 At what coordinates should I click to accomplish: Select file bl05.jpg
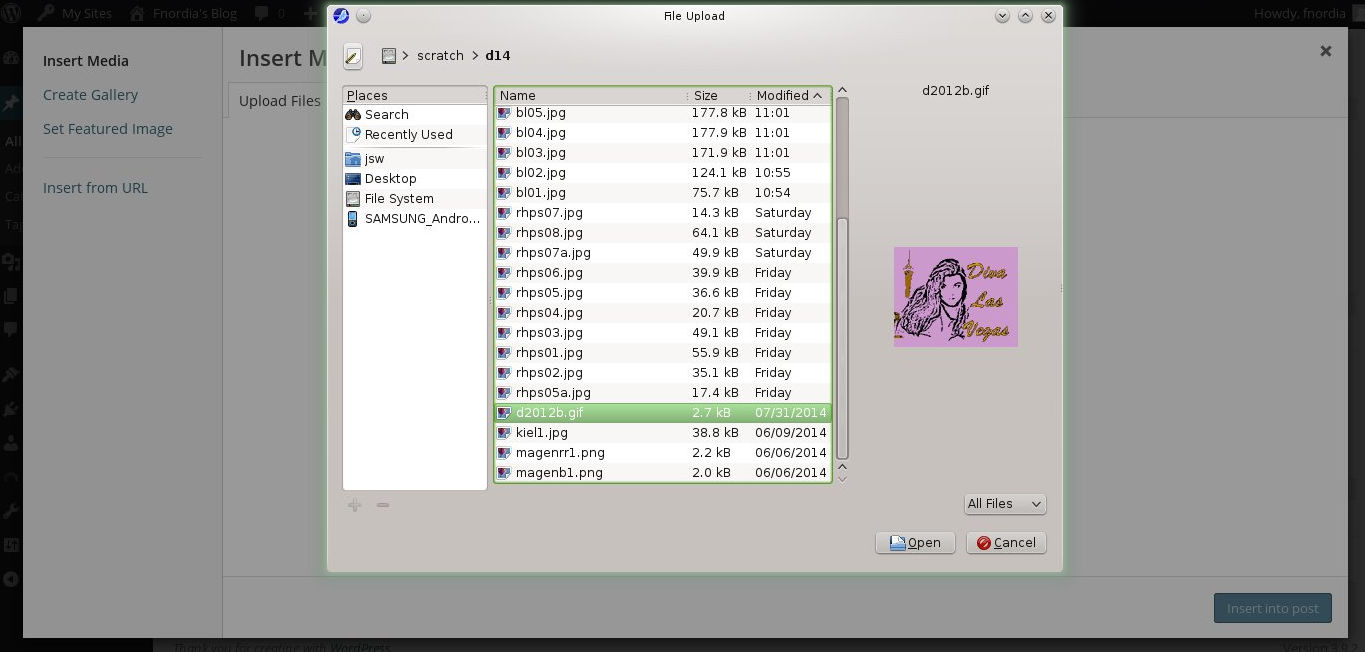point(662,113)
